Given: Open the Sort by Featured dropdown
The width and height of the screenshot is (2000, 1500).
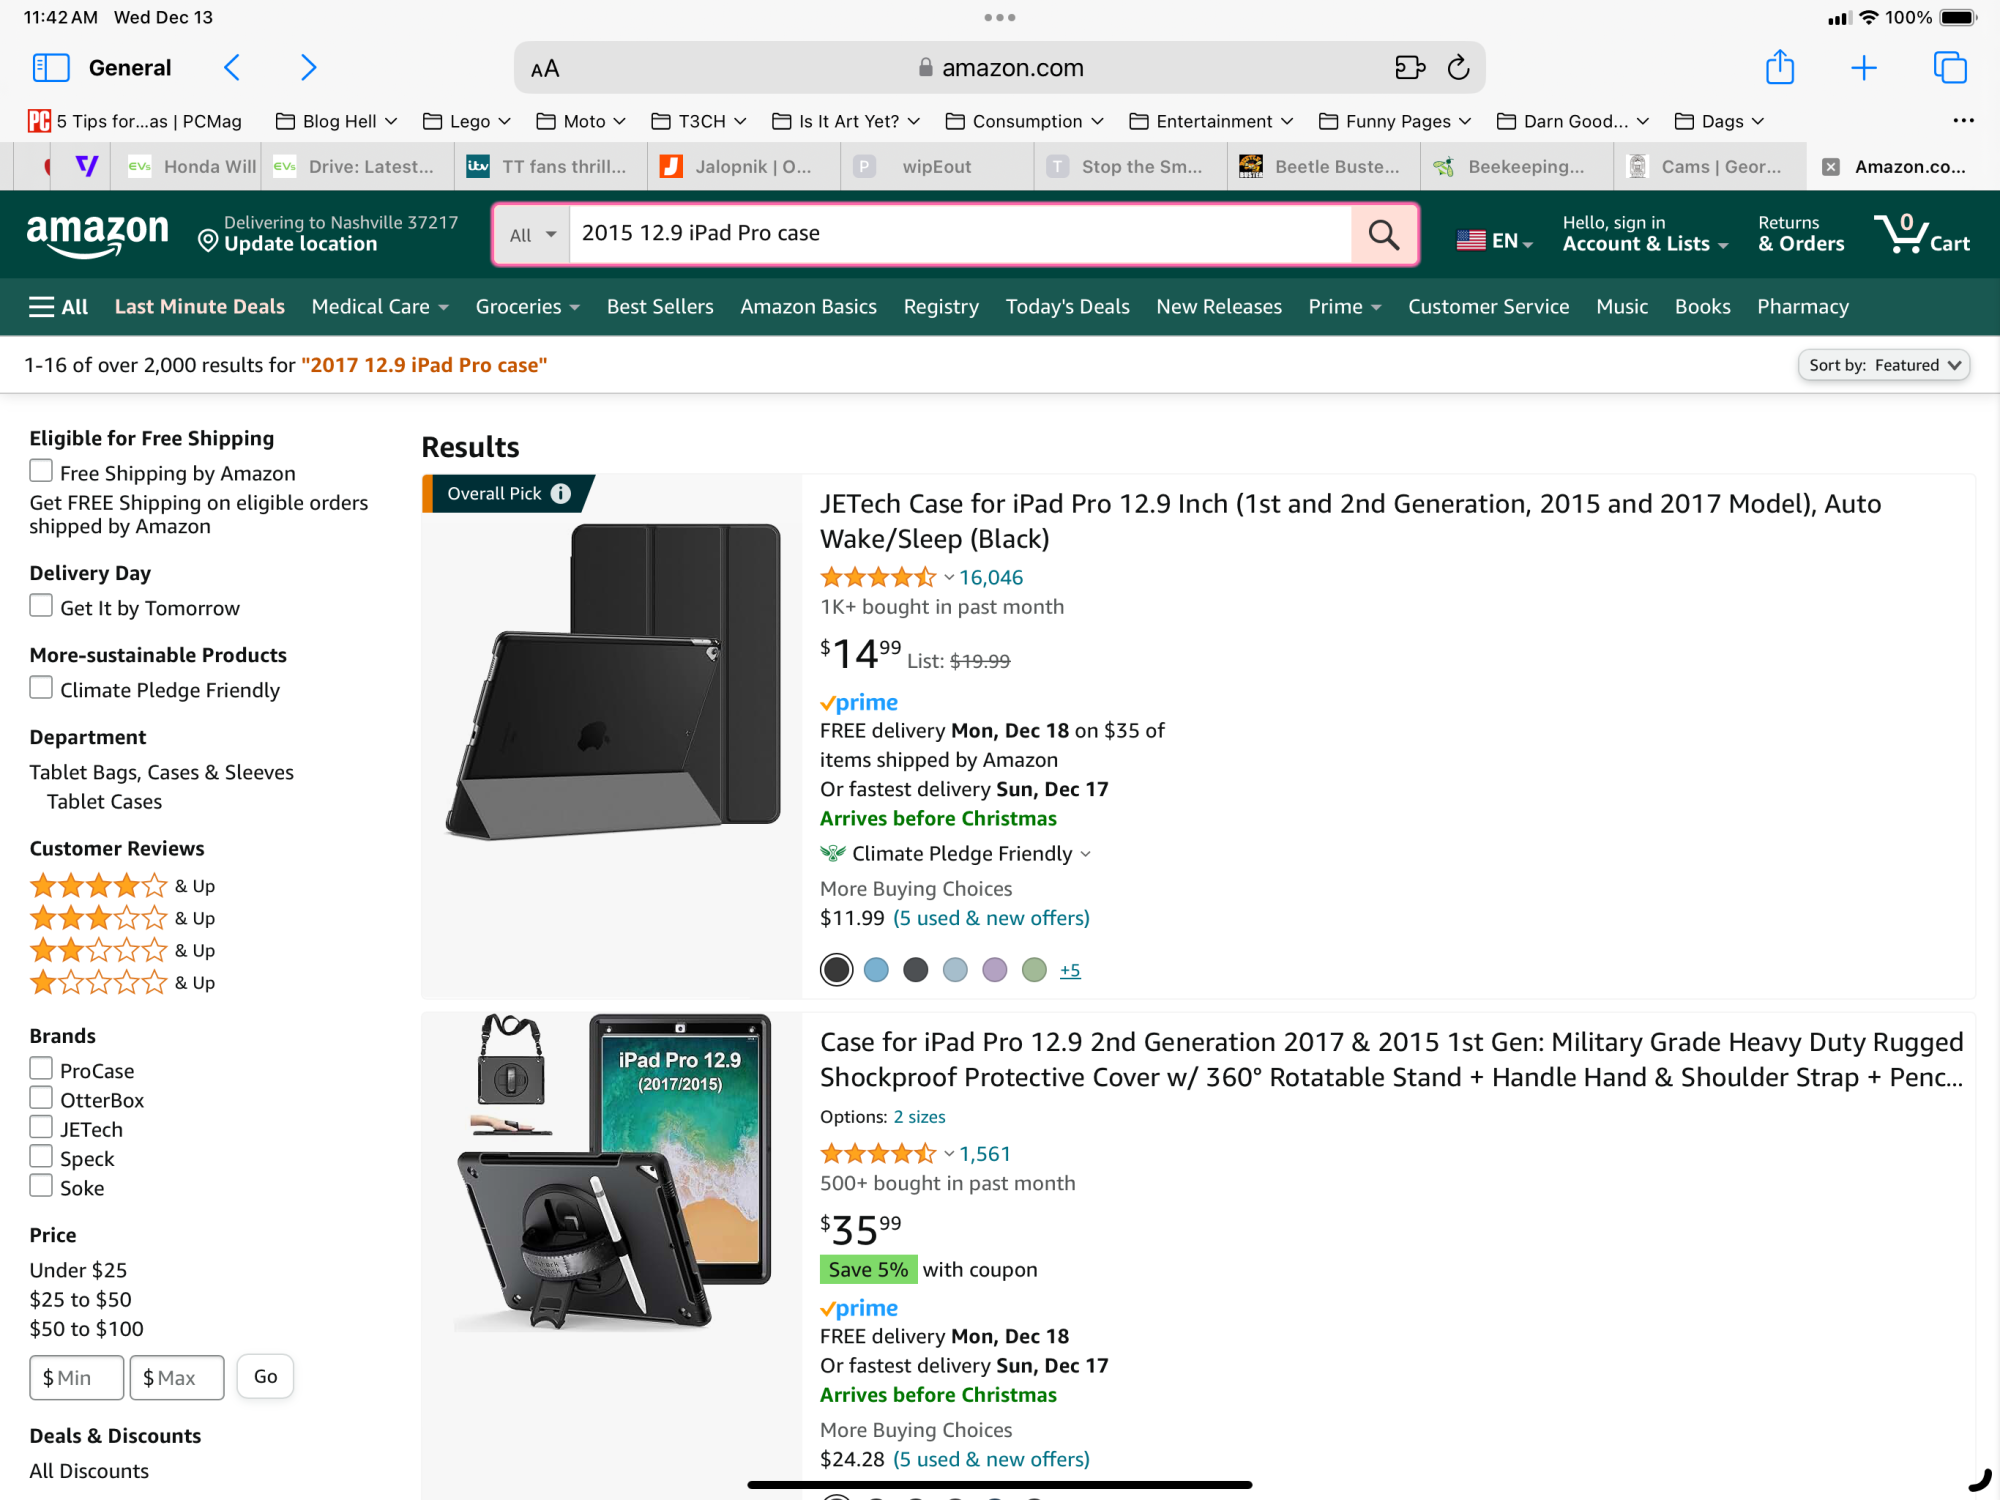Looking at the screenshot, I should click(x=1883, y=365).
